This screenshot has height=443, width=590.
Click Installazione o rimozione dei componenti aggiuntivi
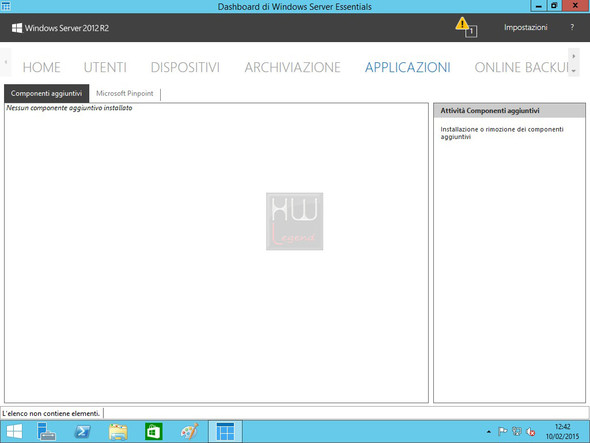[x=502, y=133]
